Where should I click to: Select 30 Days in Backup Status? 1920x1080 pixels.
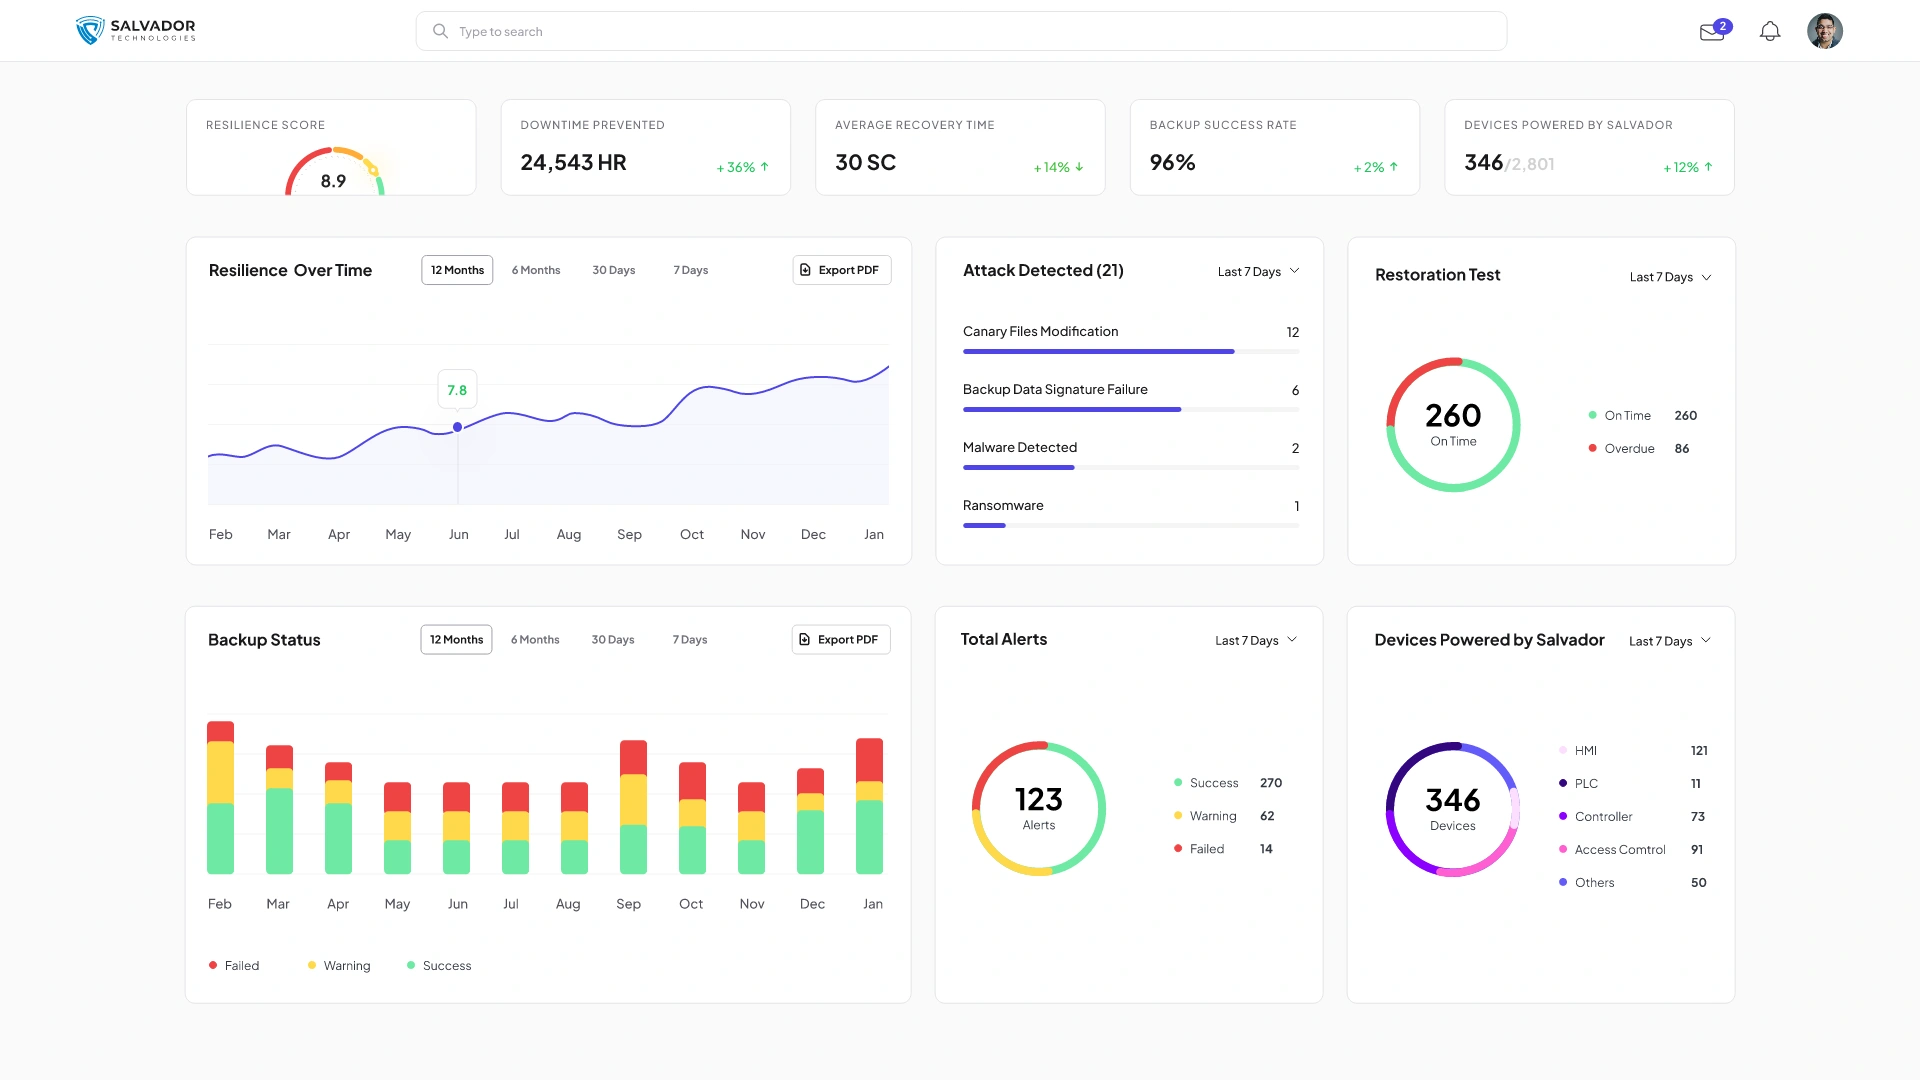click(612, 639)
